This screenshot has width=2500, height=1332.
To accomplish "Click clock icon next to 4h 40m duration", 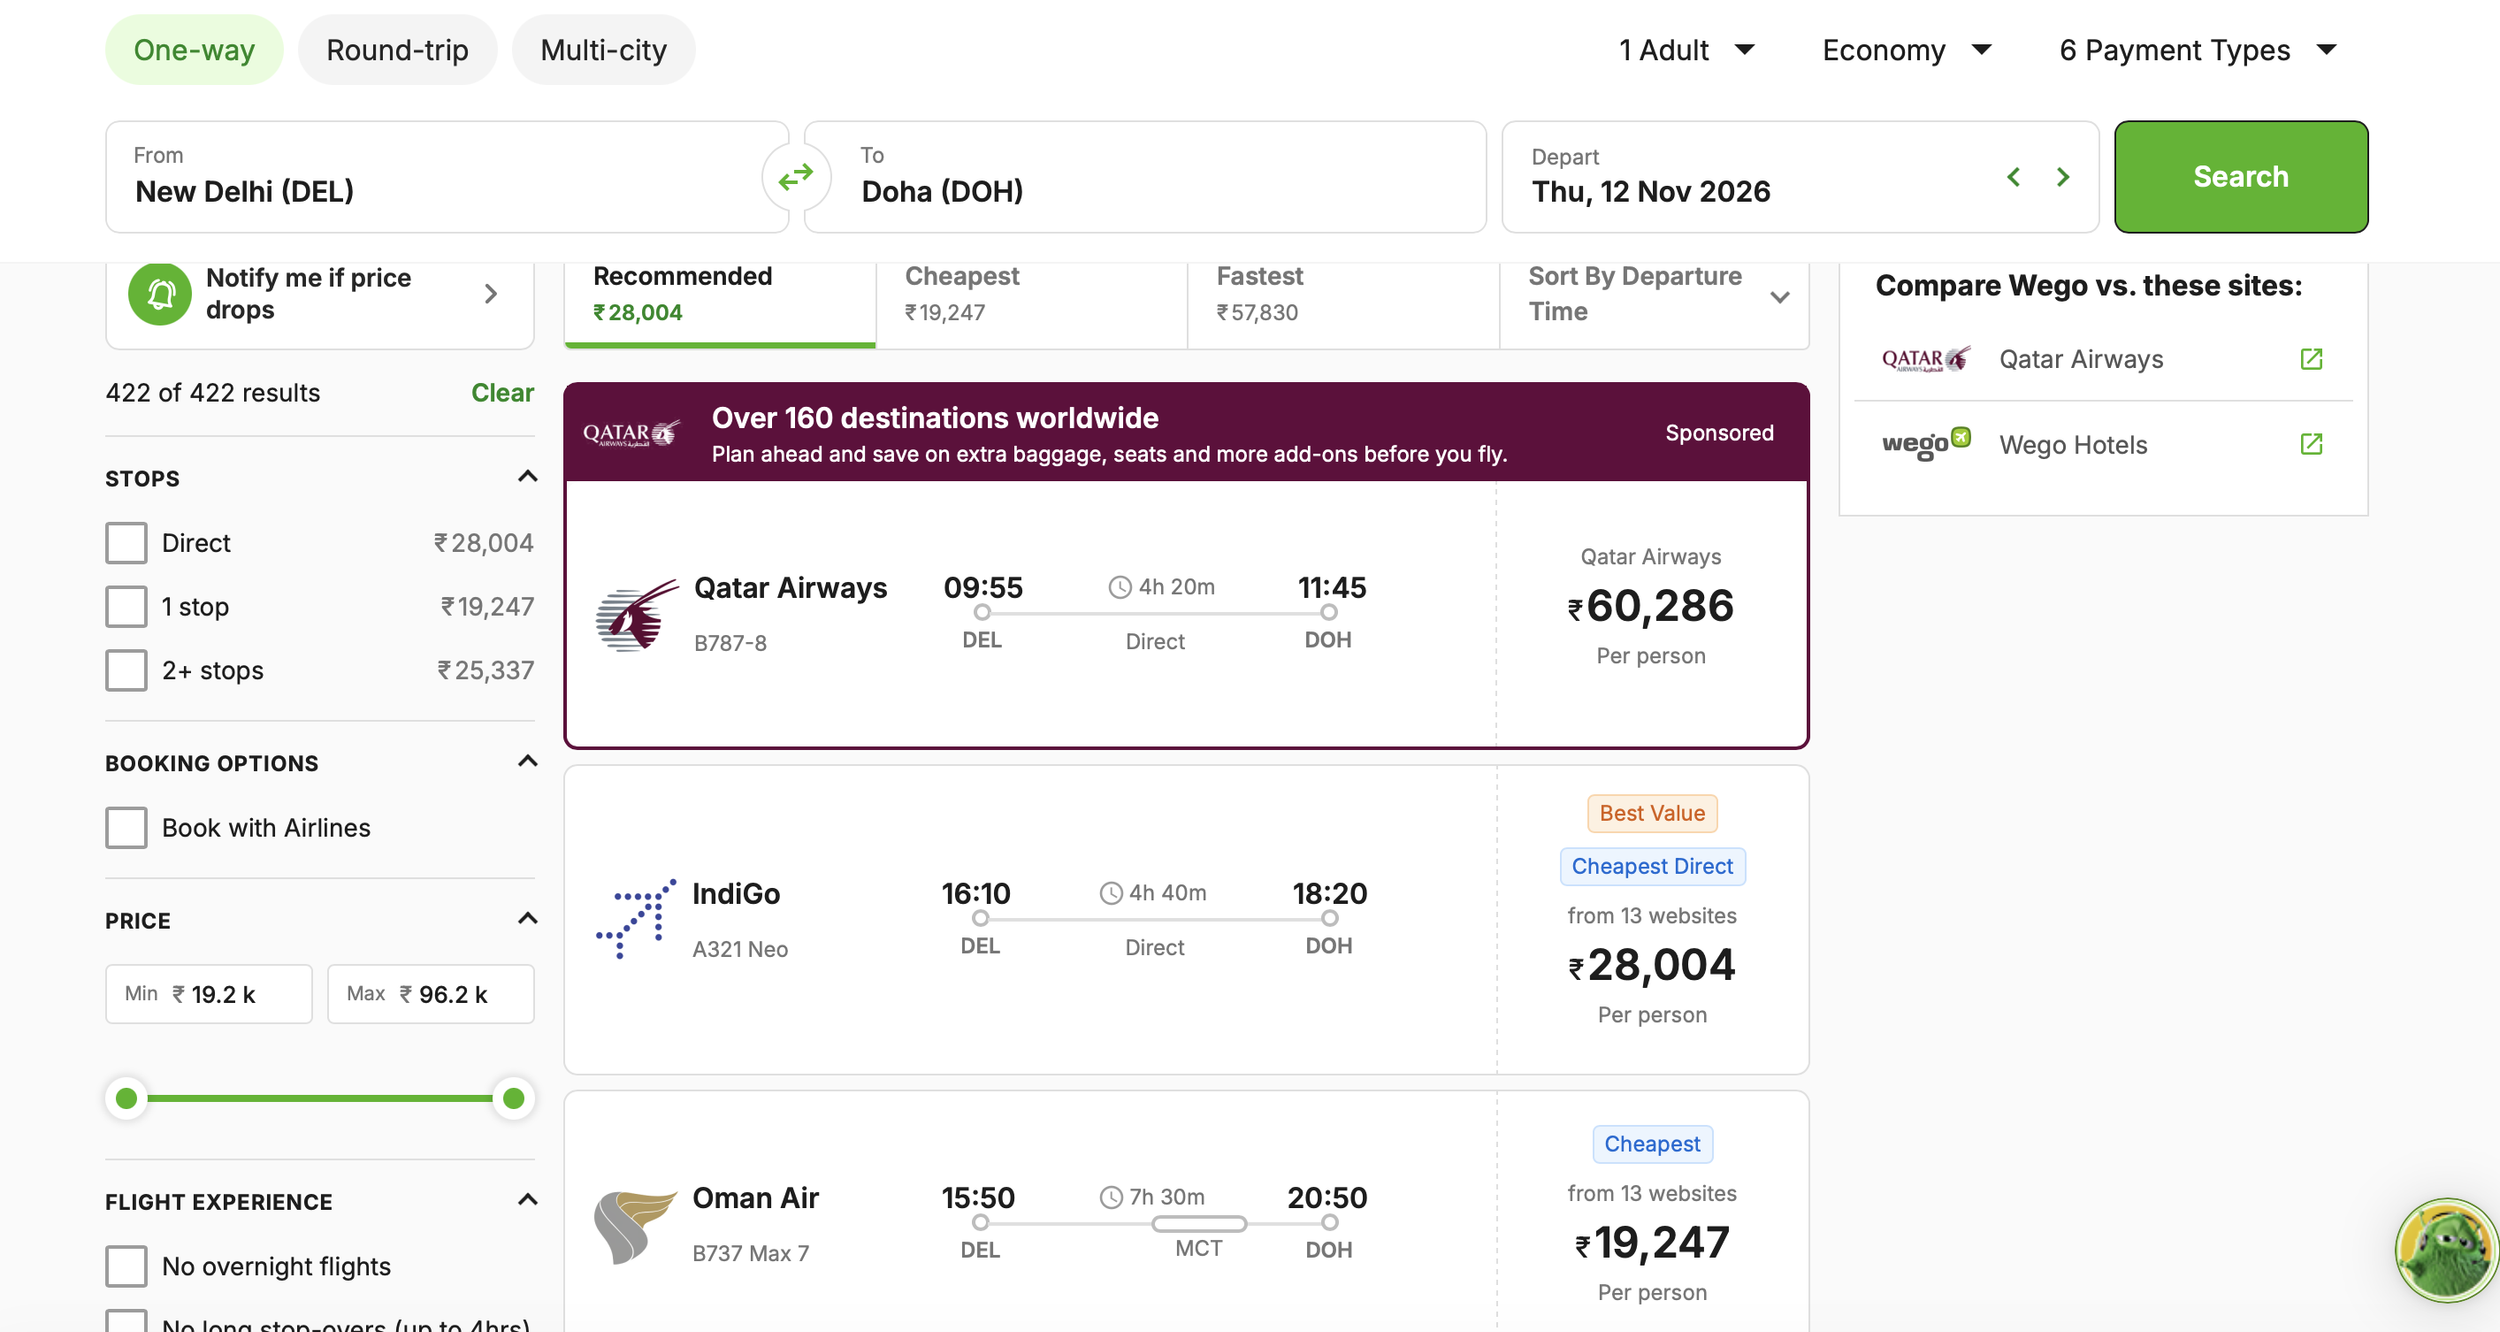I will click(x=1111, y=893).
